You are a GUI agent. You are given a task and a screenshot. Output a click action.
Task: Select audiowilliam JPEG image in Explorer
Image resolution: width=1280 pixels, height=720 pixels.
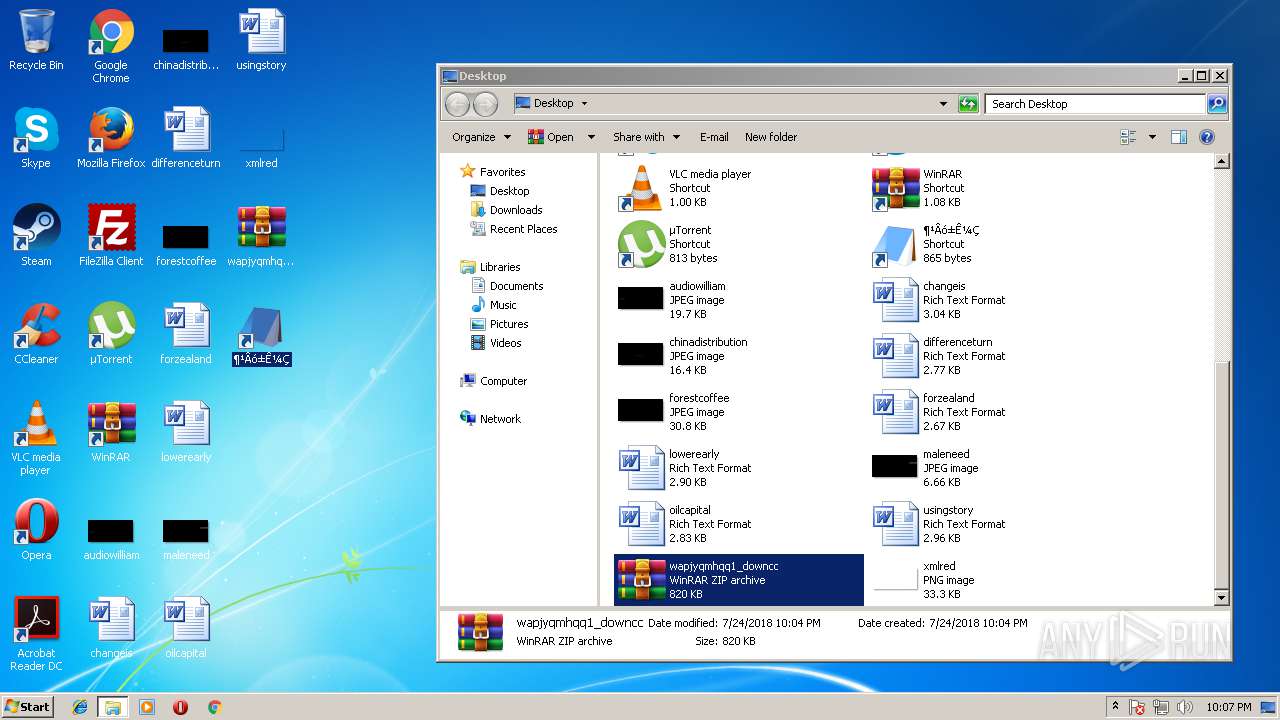(x=738, y=300)
